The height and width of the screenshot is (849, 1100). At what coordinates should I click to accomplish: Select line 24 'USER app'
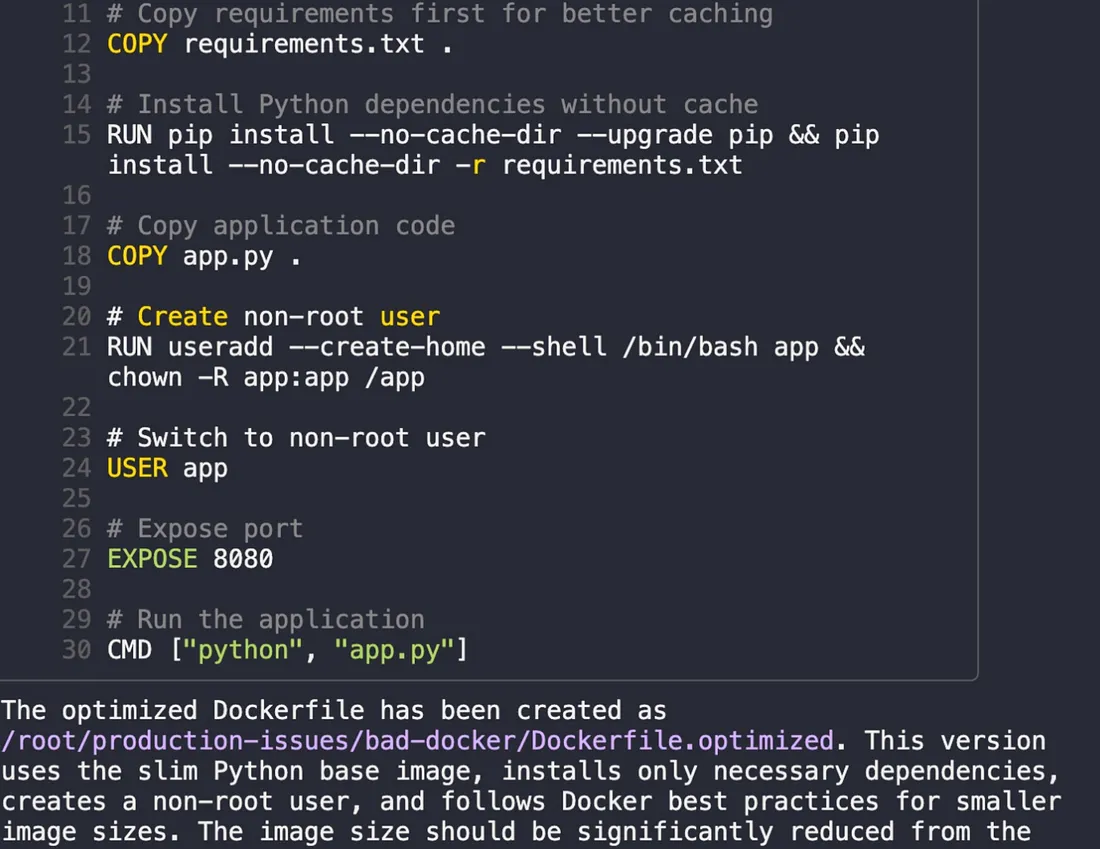[x=167, y=468]
